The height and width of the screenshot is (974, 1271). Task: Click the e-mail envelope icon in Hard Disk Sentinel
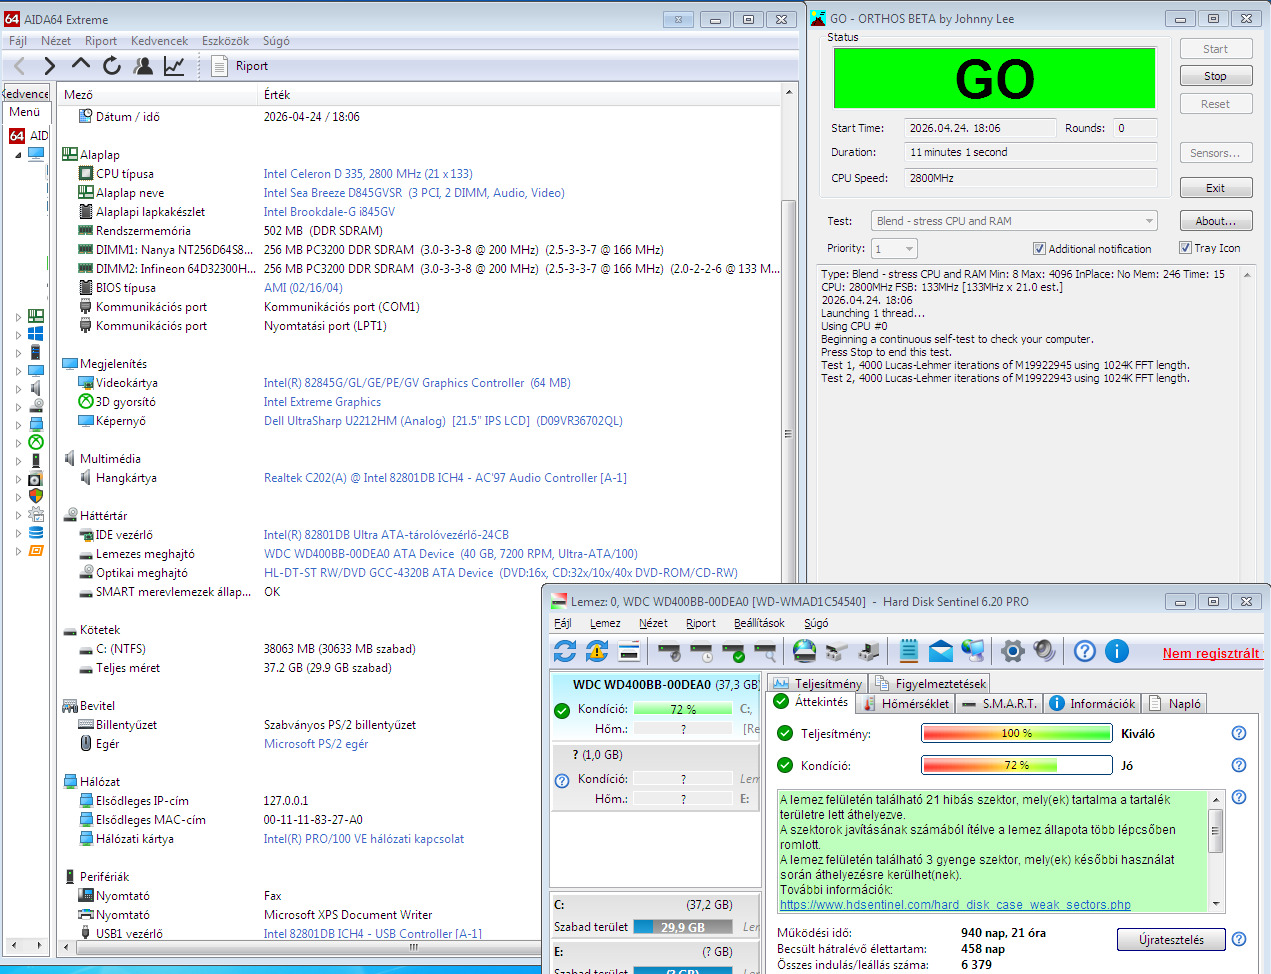pos(941,652)
